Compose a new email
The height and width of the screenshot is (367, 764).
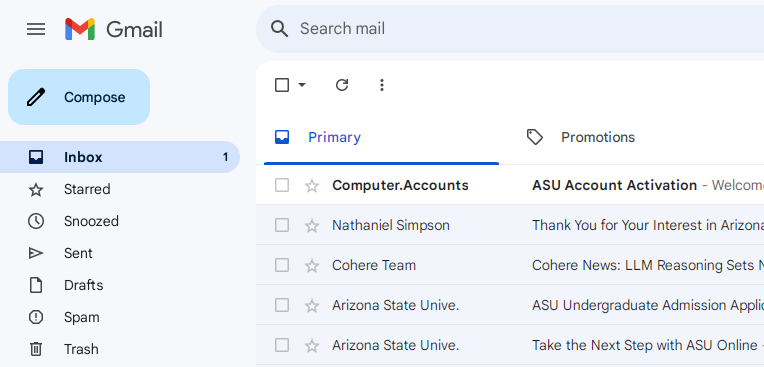click(x=79, y=97)
